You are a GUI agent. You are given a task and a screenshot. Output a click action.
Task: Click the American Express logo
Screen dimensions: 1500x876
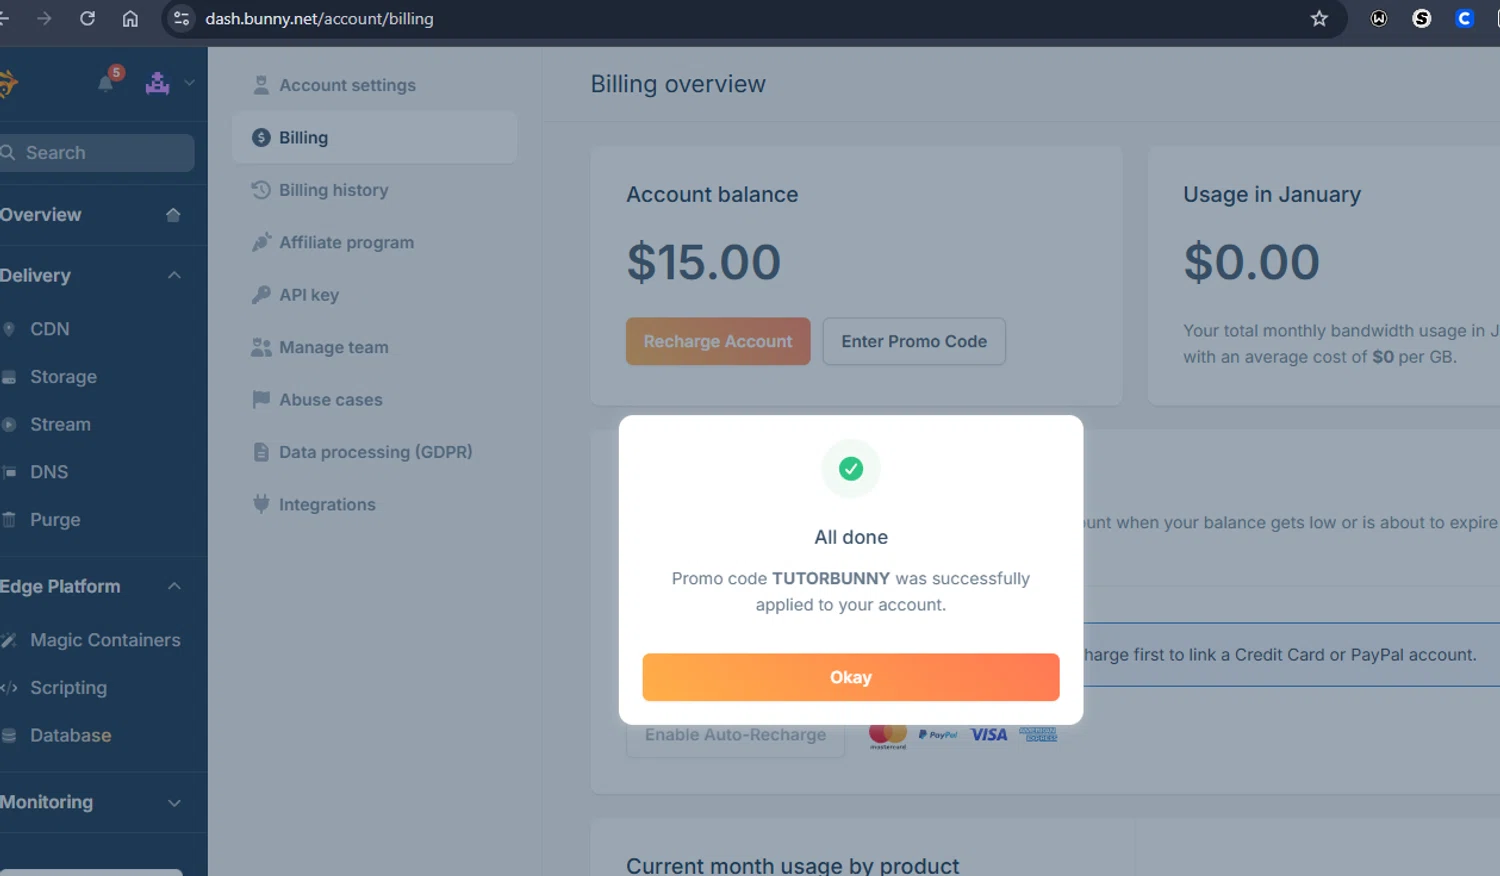1038,735
